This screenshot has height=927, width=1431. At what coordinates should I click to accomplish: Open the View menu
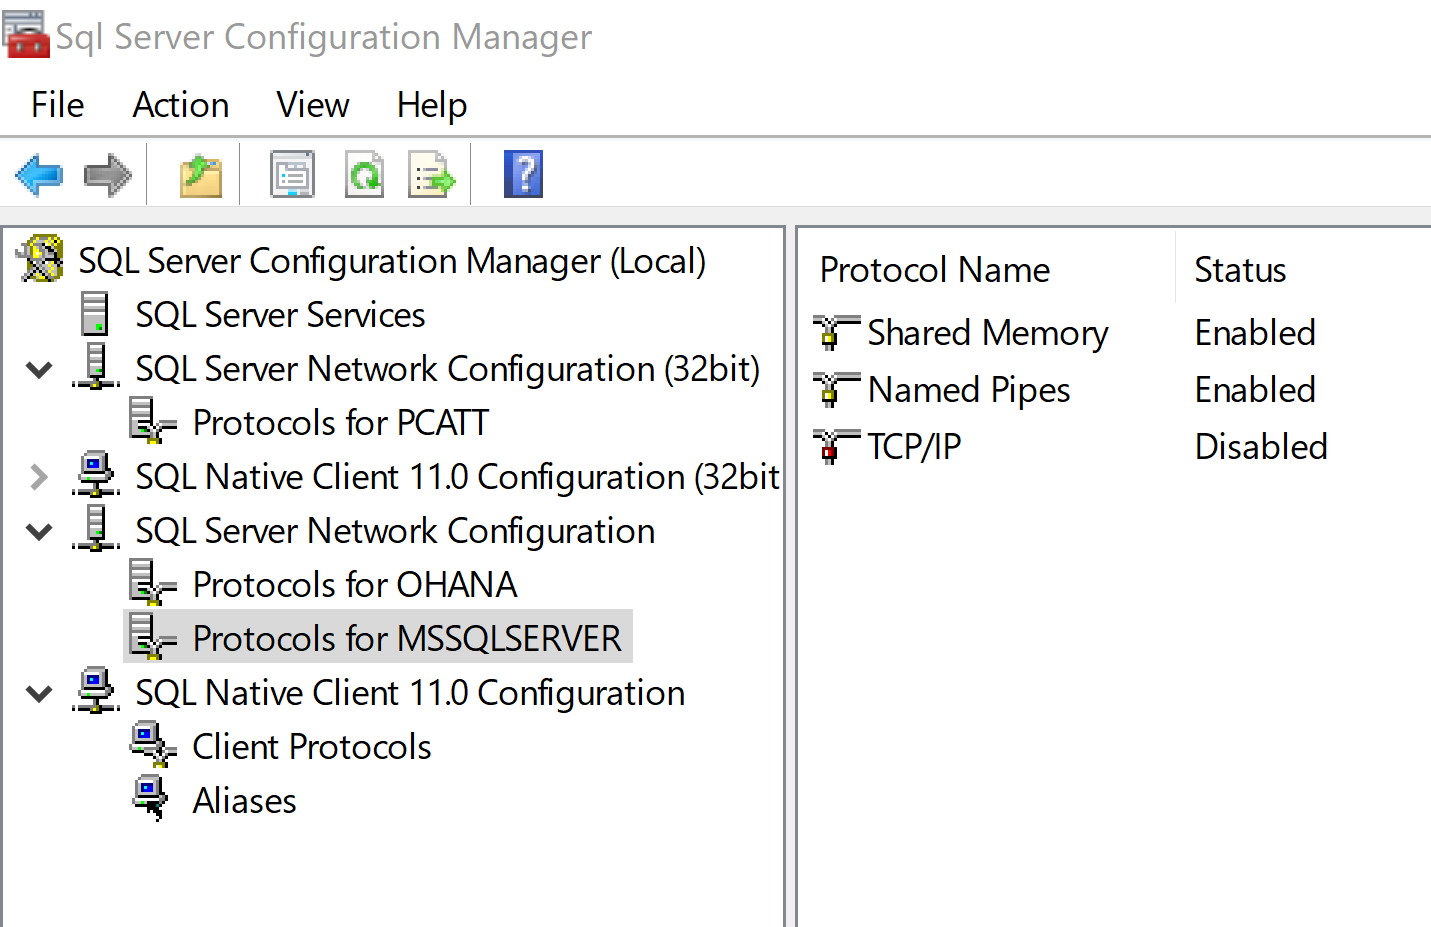pyautogui.click(x=311, y=104)
